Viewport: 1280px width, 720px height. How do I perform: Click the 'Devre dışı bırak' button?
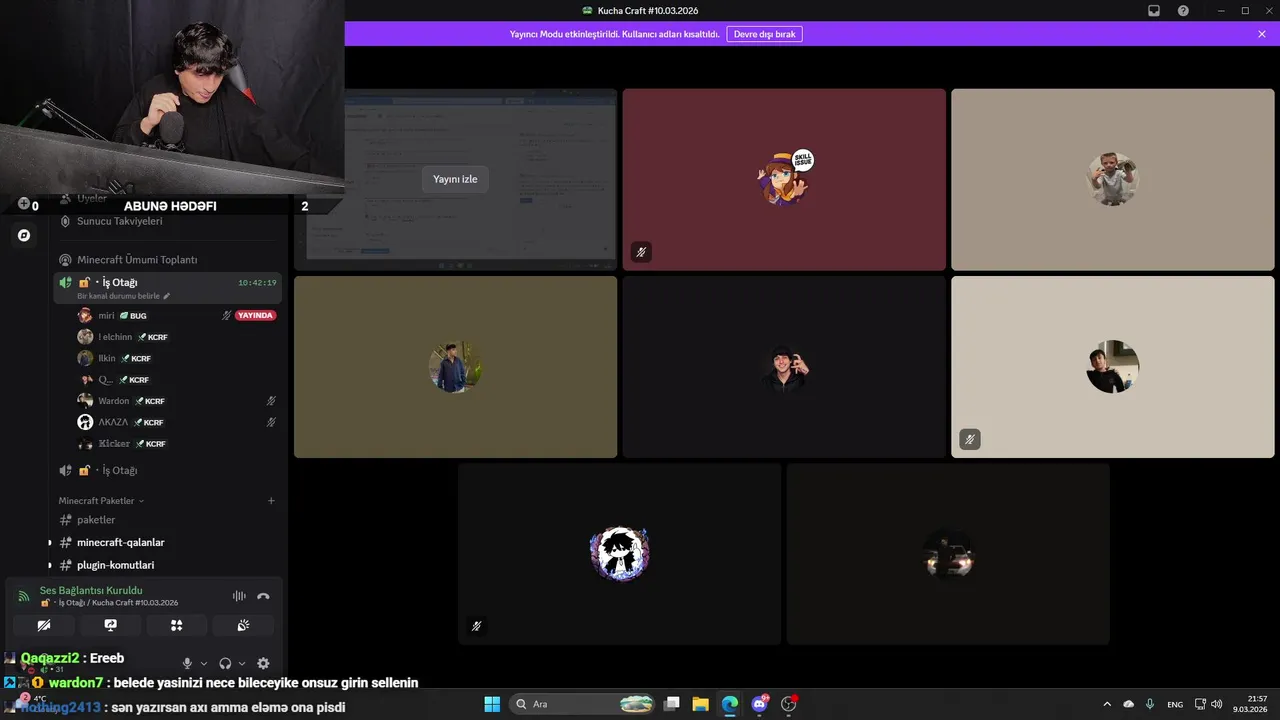(x=764, y=34)
